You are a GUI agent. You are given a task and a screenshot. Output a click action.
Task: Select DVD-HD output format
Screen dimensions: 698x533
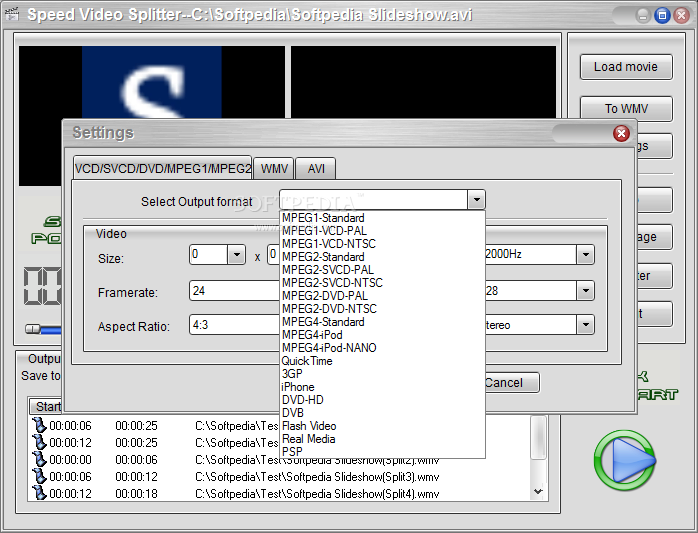pyautogui.click(x=383, y=400)
